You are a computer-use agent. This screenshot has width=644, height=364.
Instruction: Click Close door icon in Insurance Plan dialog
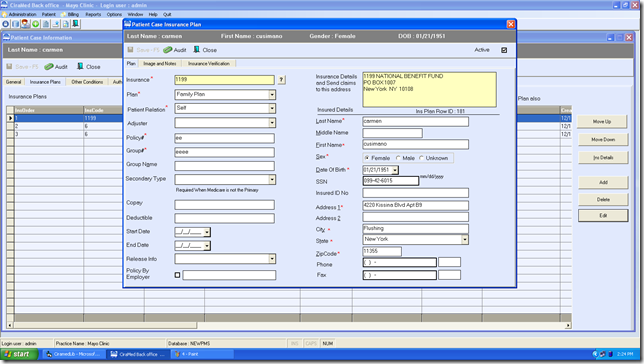197,50
